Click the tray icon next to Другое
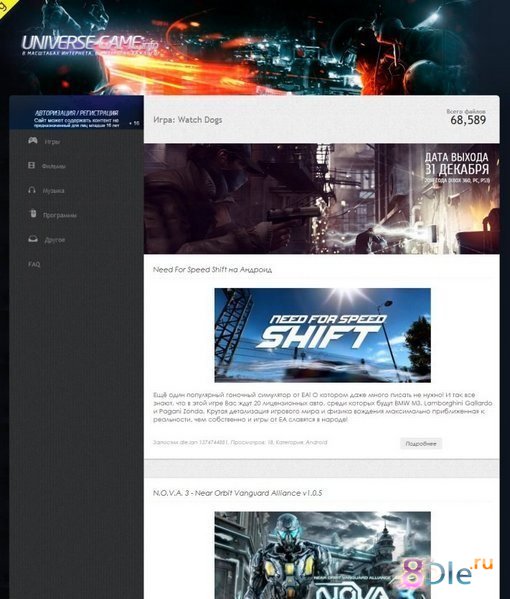 point(33,239)
